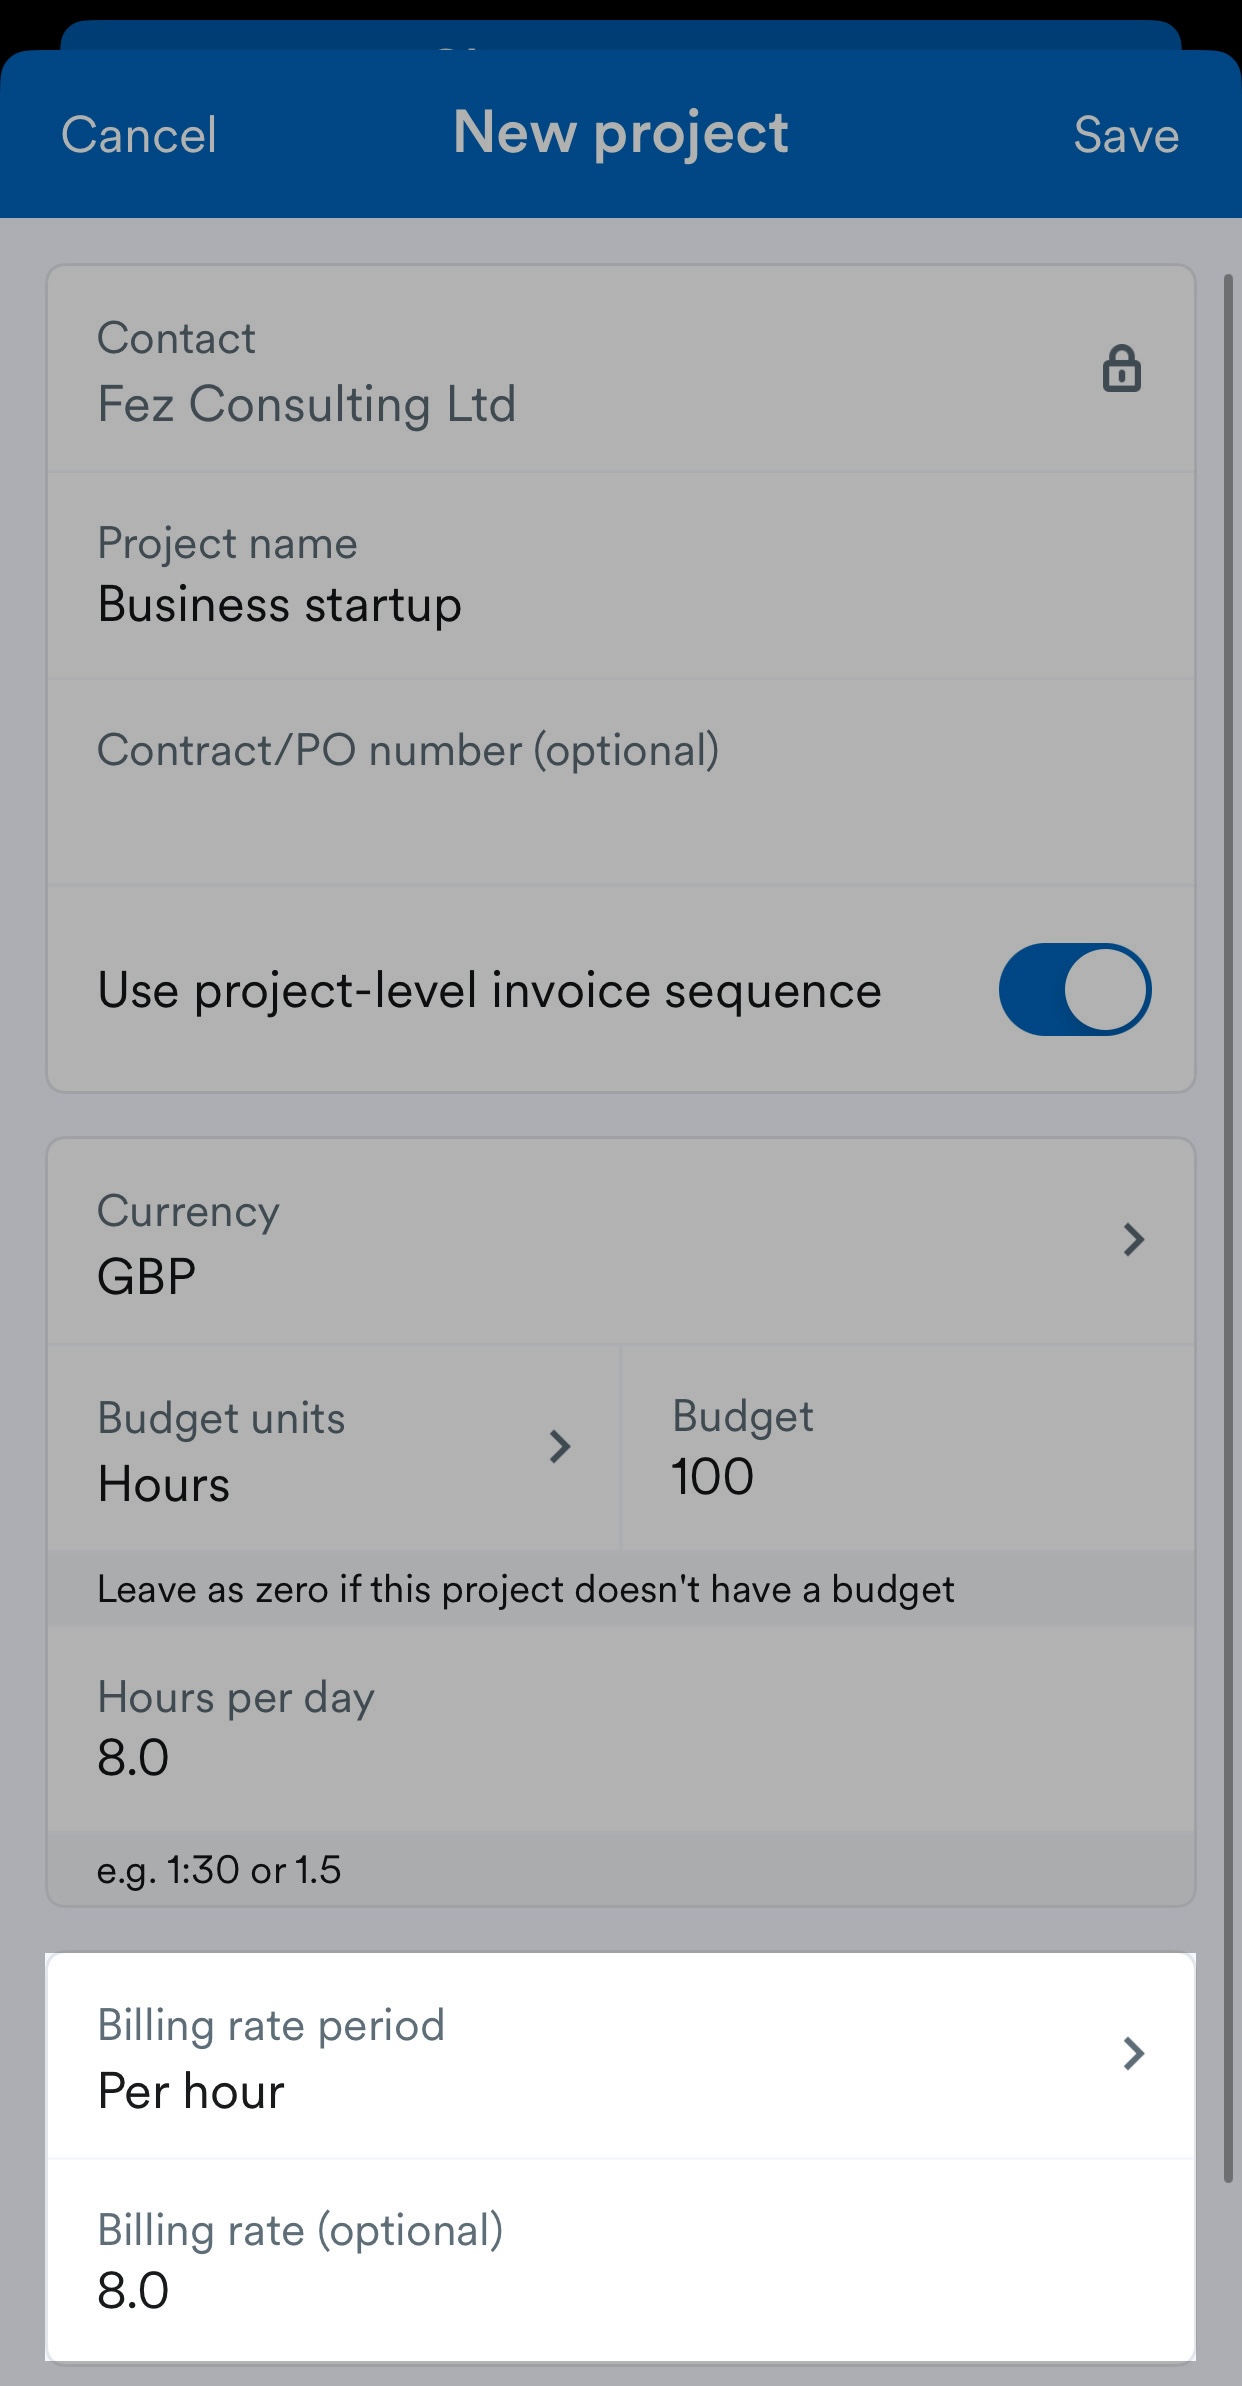This screenshot has width=1242, height=2386.
Task: Click the lock icon beside Contact
Action: click(x=1121, y=369)
